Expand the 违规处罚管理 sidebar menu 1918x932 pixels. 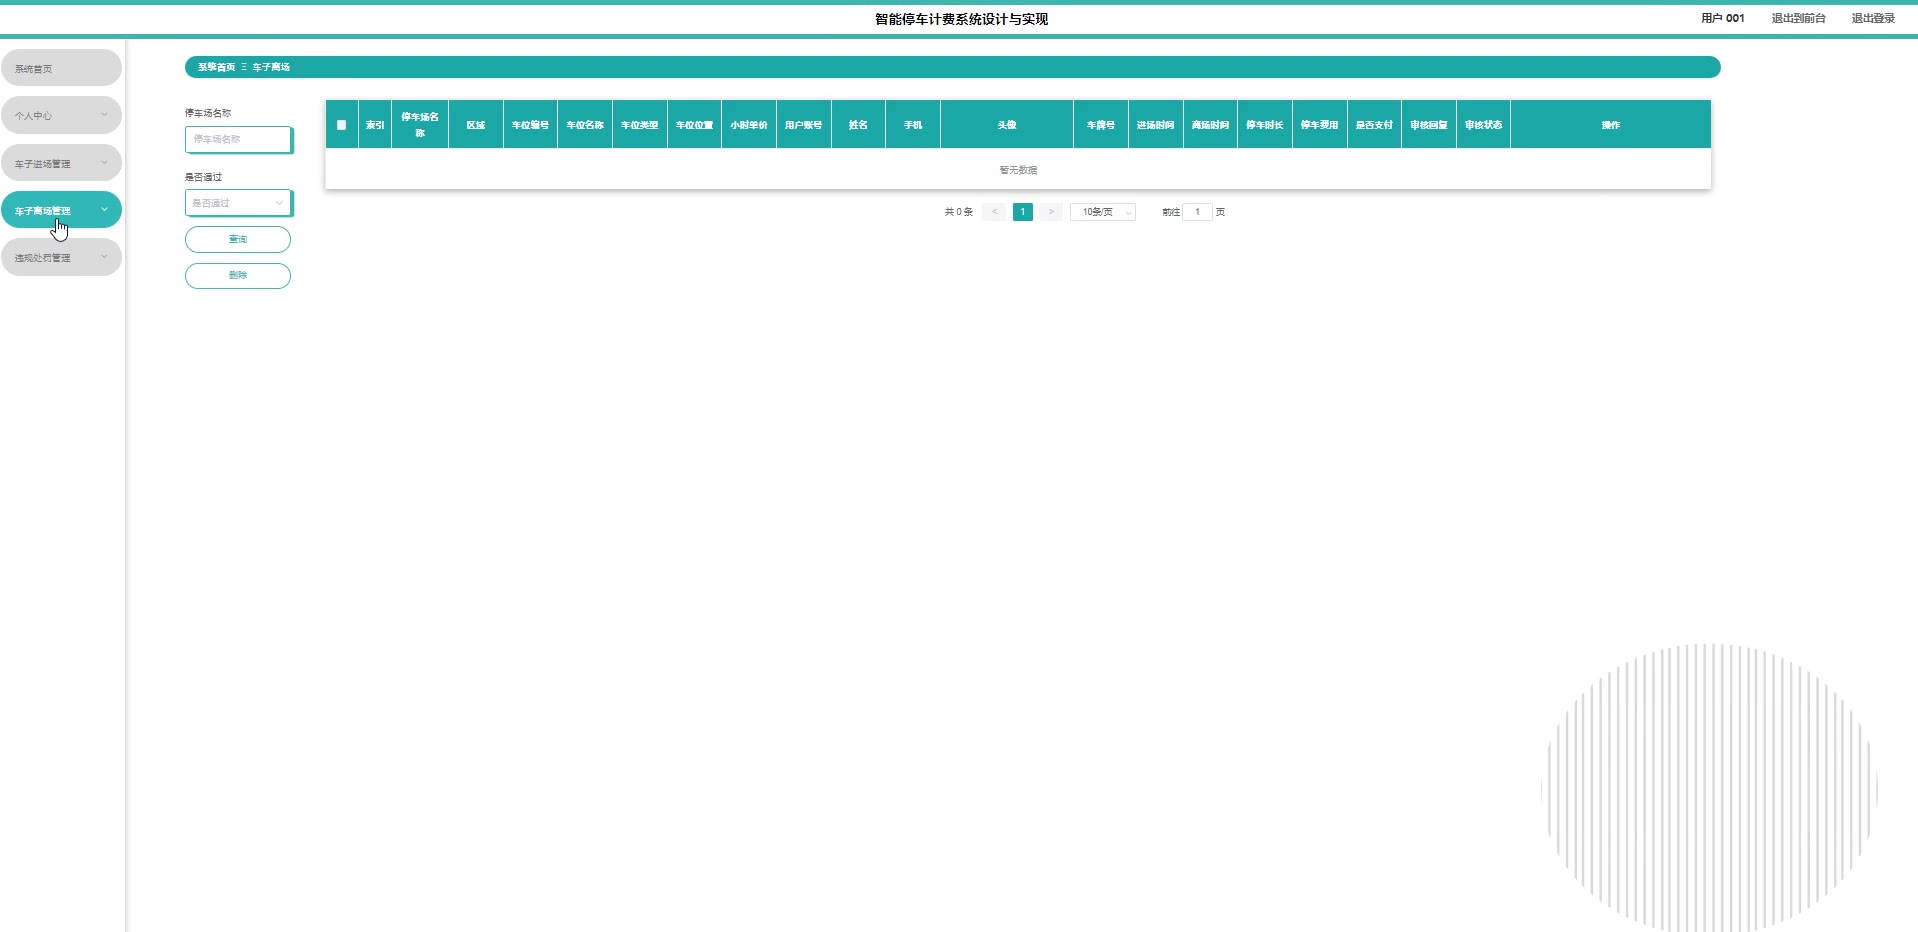61,257
